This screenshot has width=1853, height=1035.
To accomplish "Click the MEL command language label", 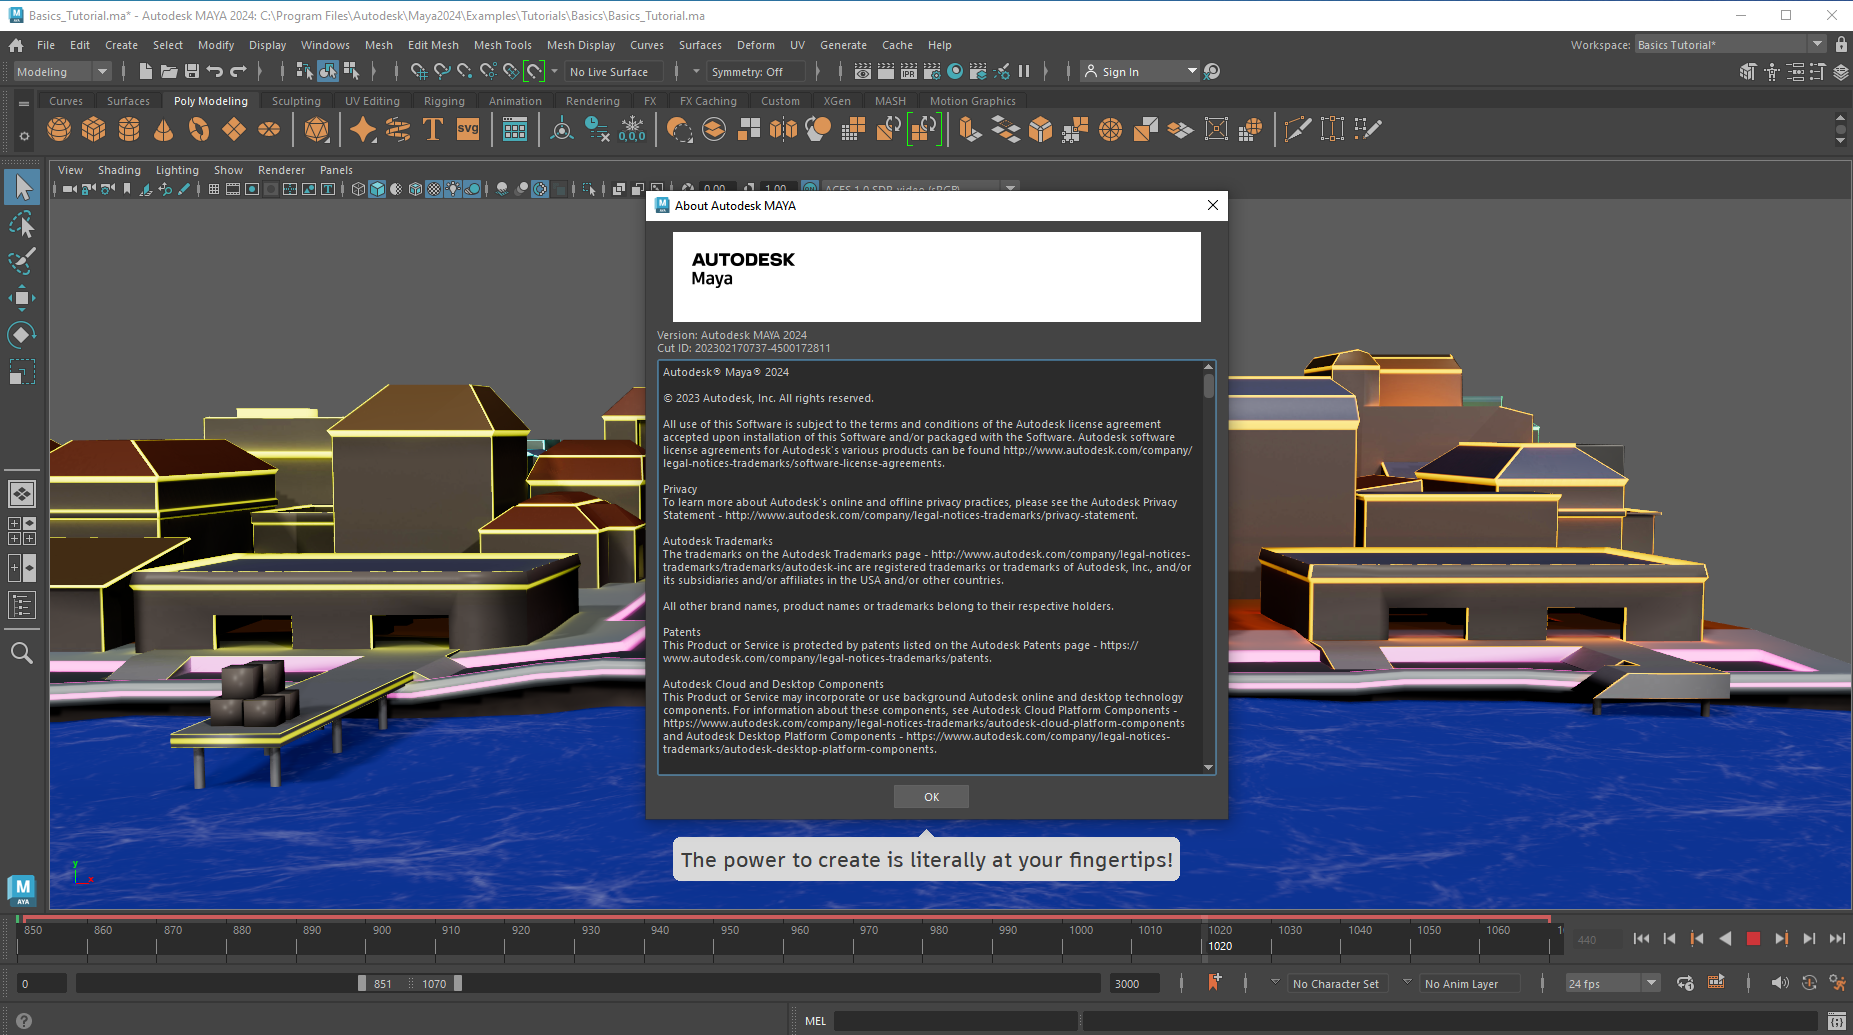I will 816,1021.
